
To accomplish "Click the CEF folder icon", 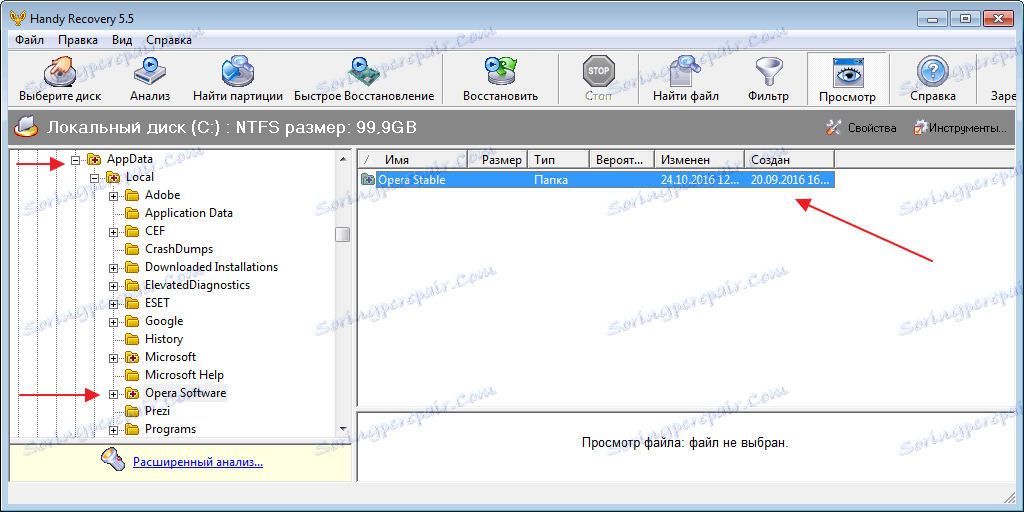I will [133, 231].
